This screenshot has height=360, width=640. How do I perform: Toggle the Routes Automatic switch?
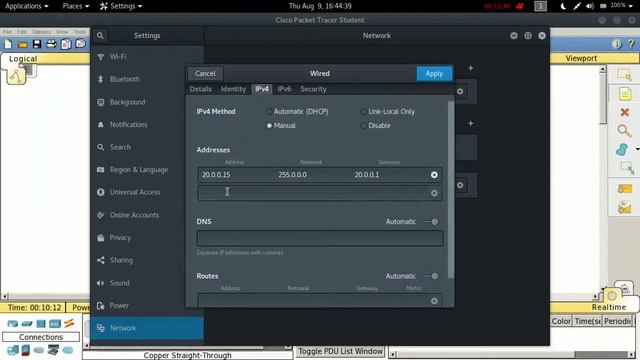pos(431,276)
